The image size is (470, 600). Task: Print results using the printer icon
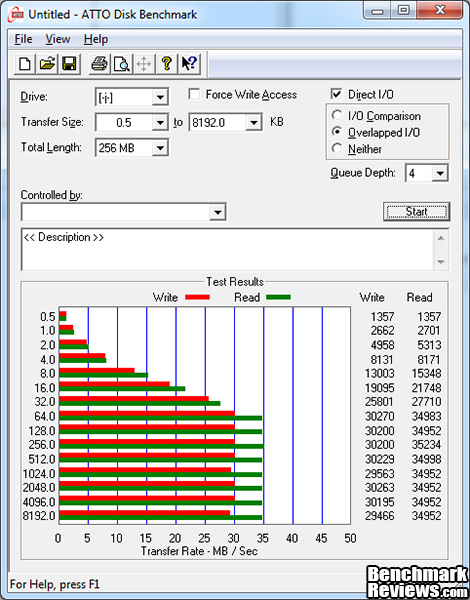[x=100, y=64]
